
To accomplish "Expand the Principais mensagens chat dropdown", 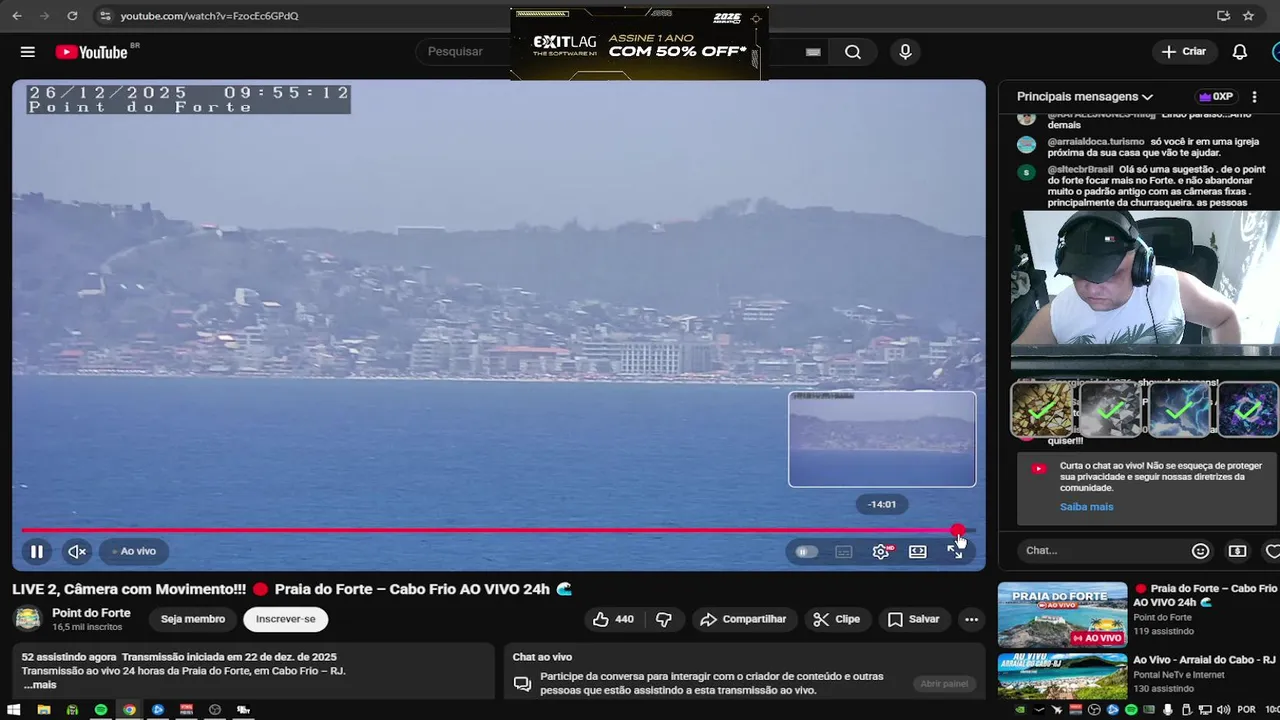I will [x=1085, y=97].
